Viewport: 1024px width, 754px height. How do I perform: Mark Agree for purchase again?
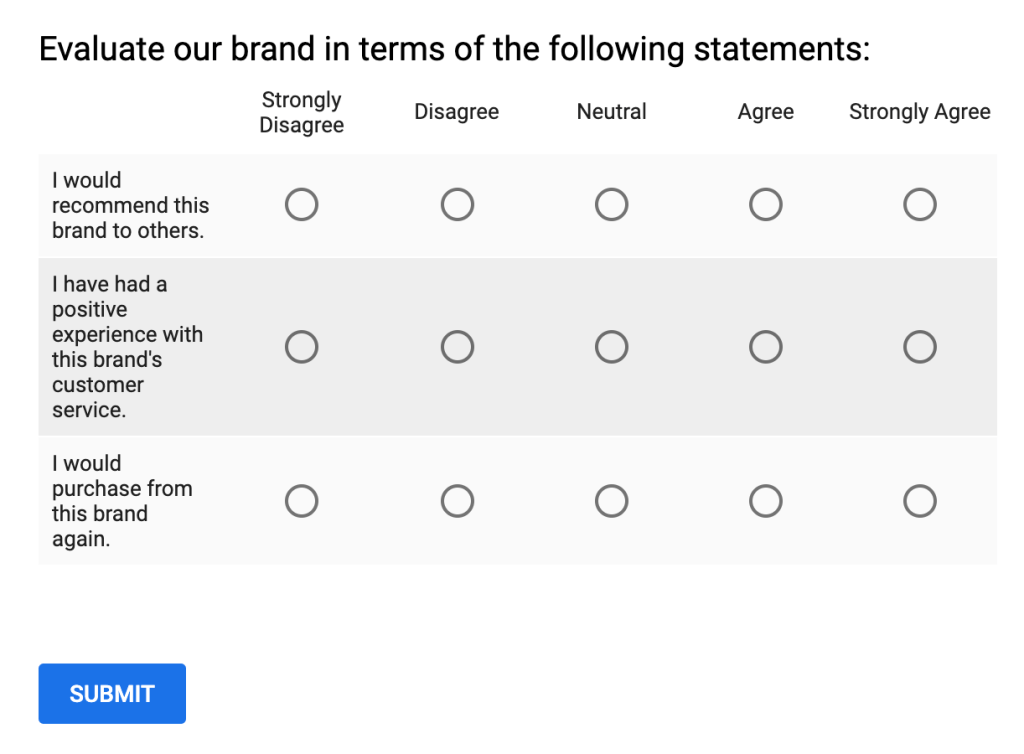point(766,501)
